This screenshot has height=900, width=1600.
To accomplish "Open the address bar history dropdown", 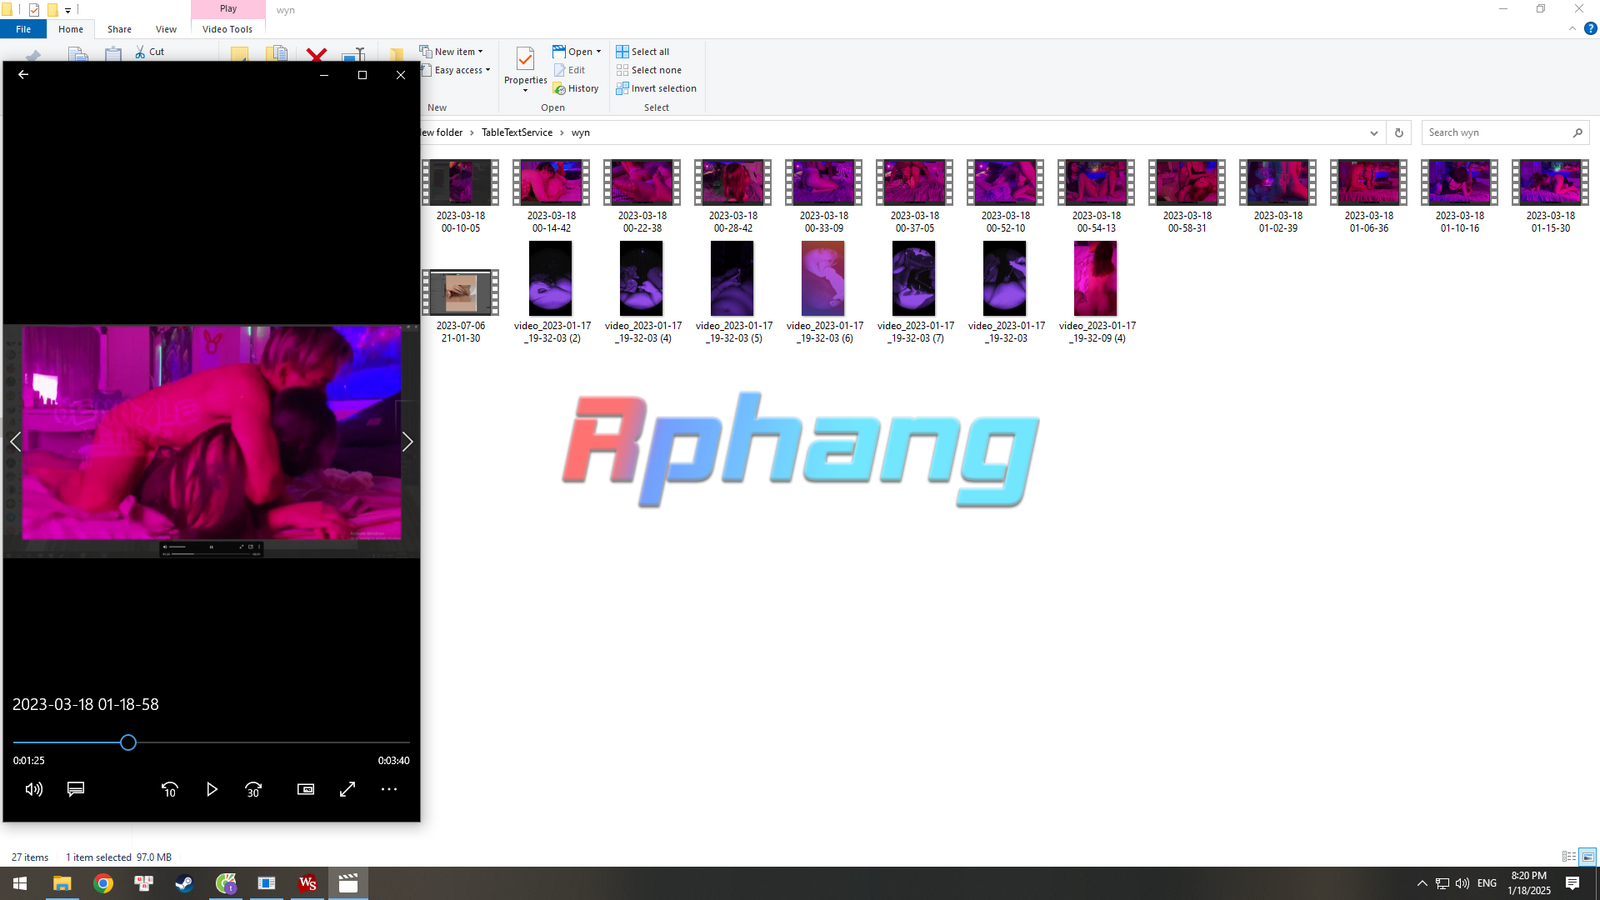I will point(1374,133).
